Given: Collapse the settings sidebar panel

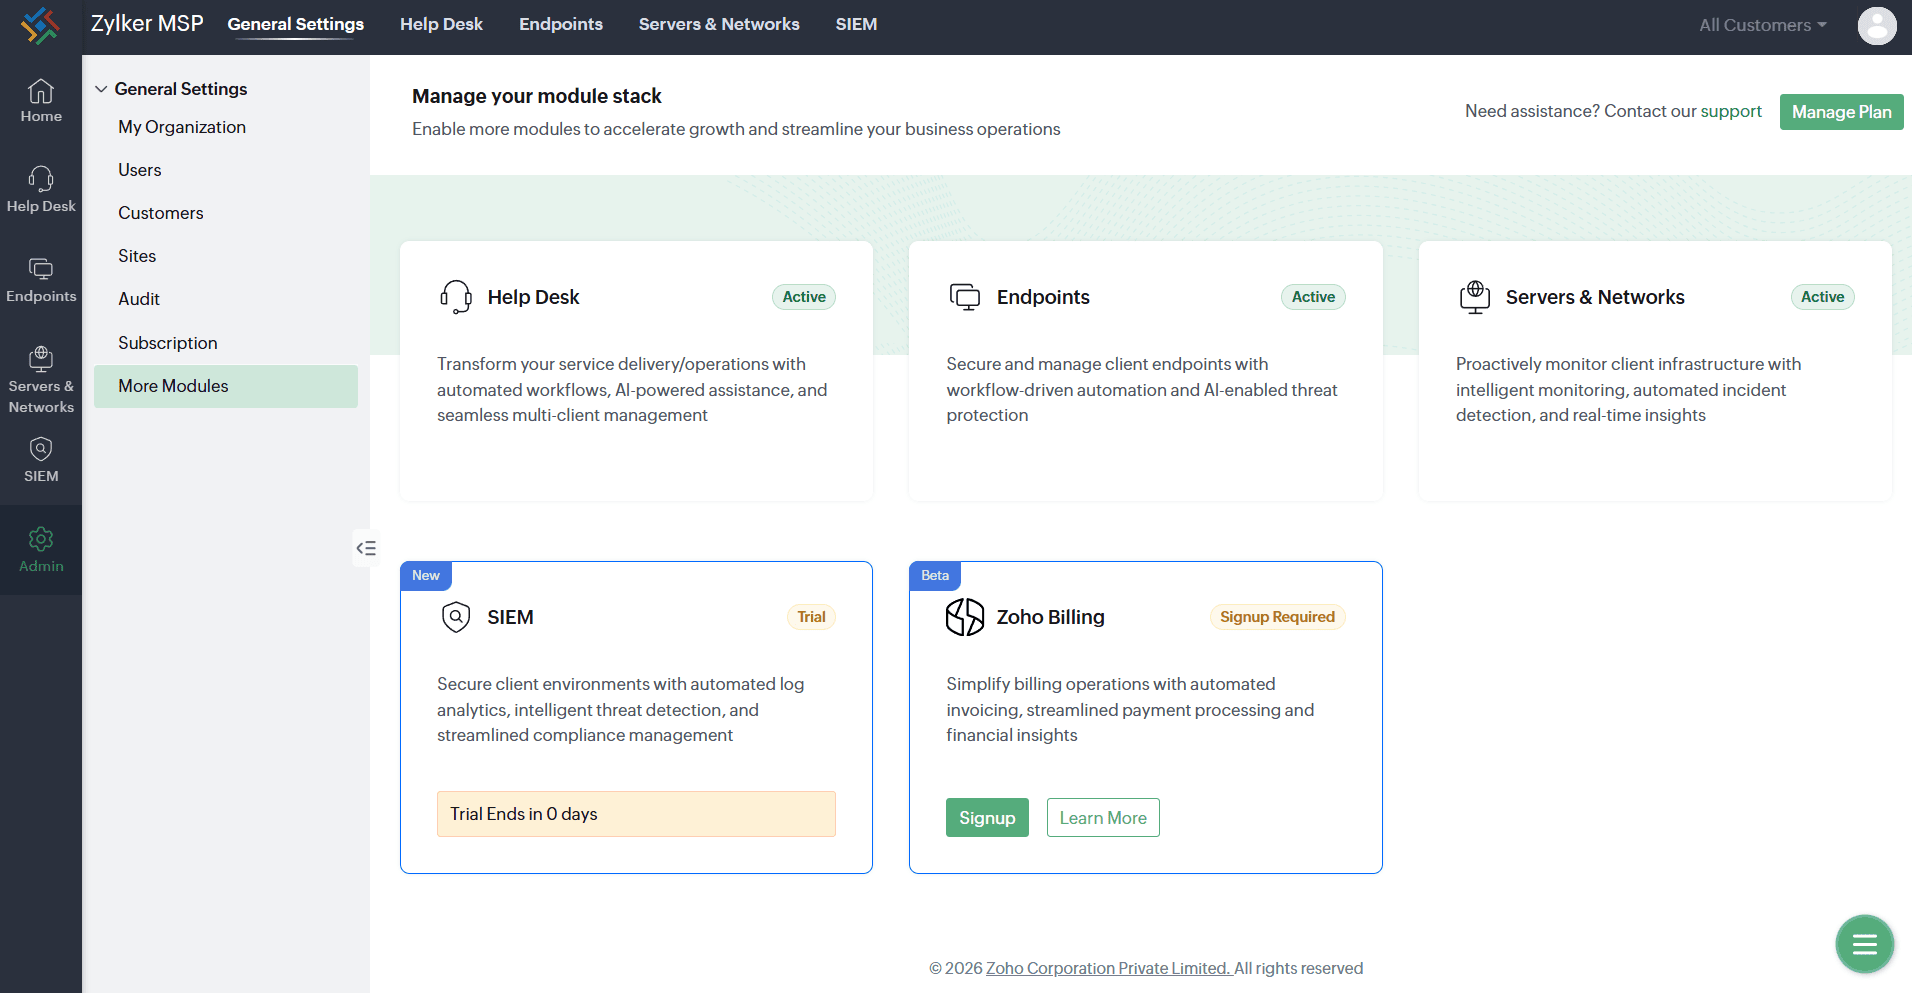Looking at the screenshot, I should click(366, 548).
